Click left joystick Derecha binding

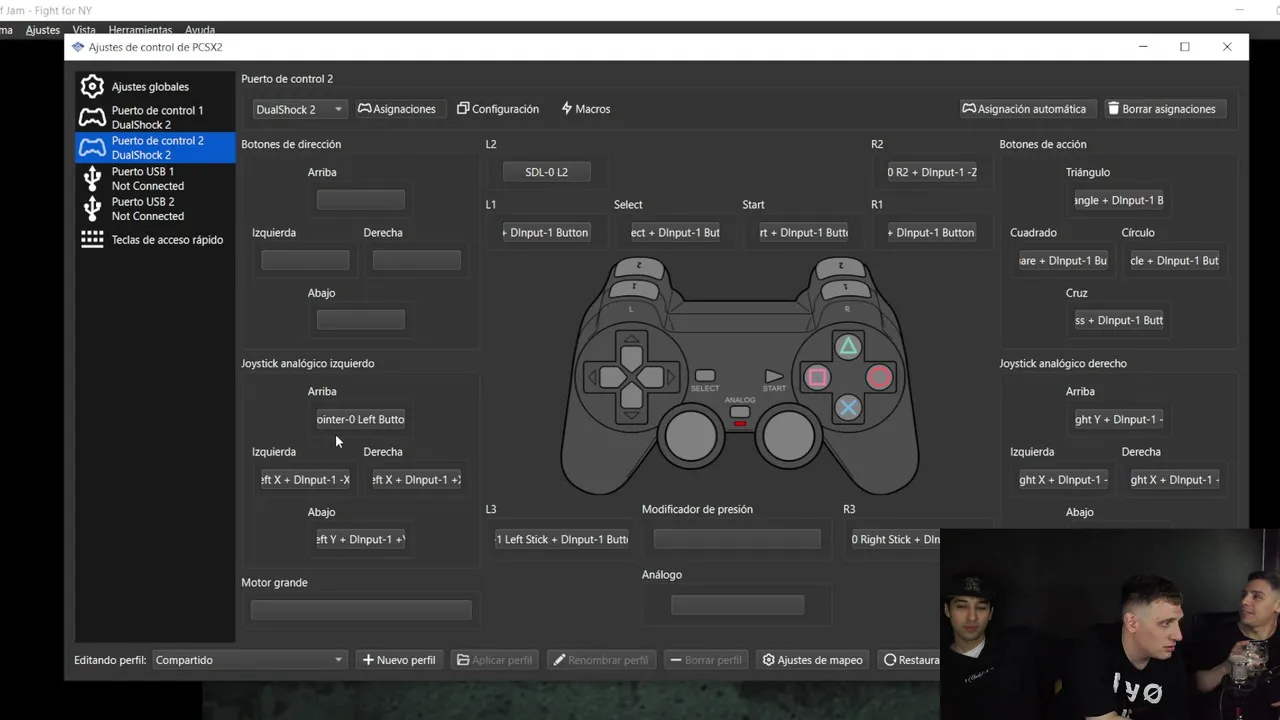point(417,479)
